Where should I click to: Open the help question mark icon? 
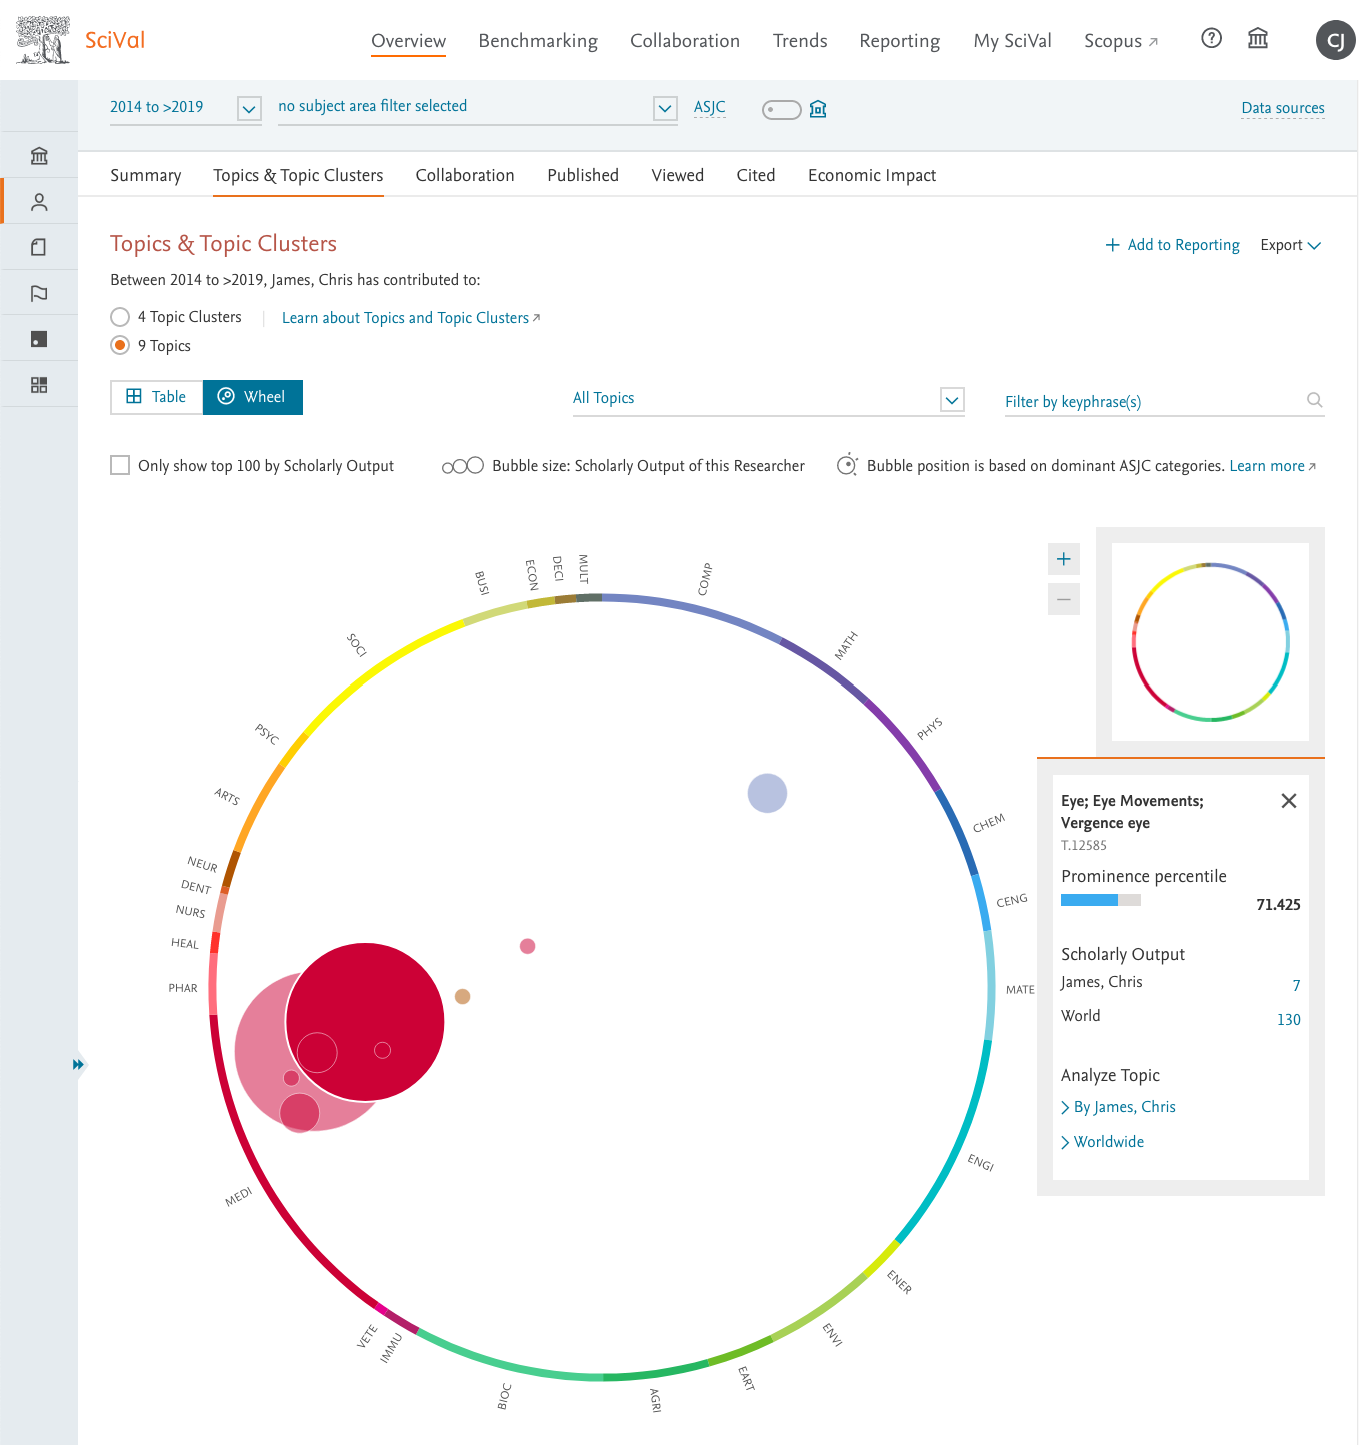[1211, 39]
